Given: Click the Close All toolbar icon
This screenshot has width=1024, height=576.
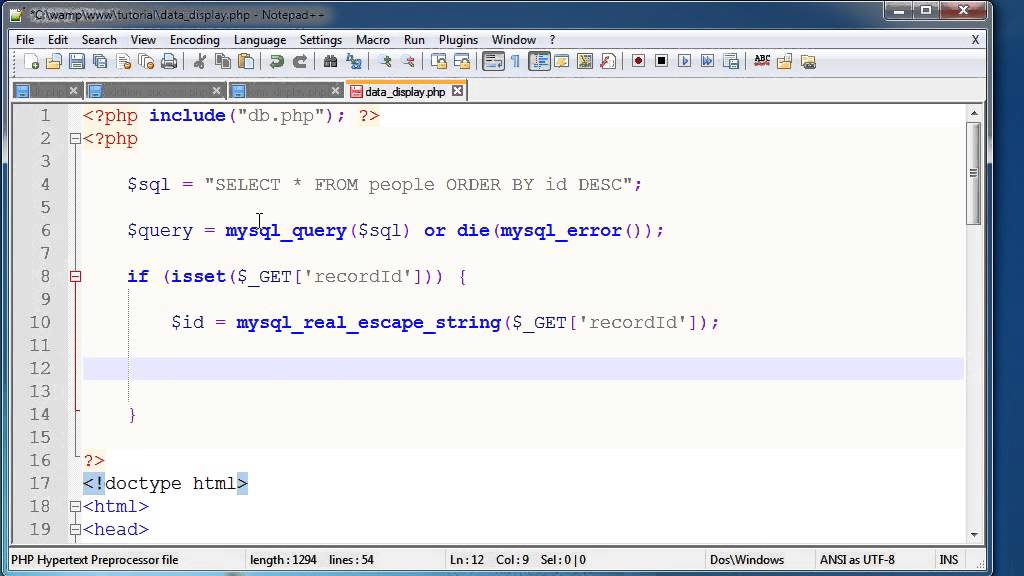Looking at the screenshot, I should 146,61.
